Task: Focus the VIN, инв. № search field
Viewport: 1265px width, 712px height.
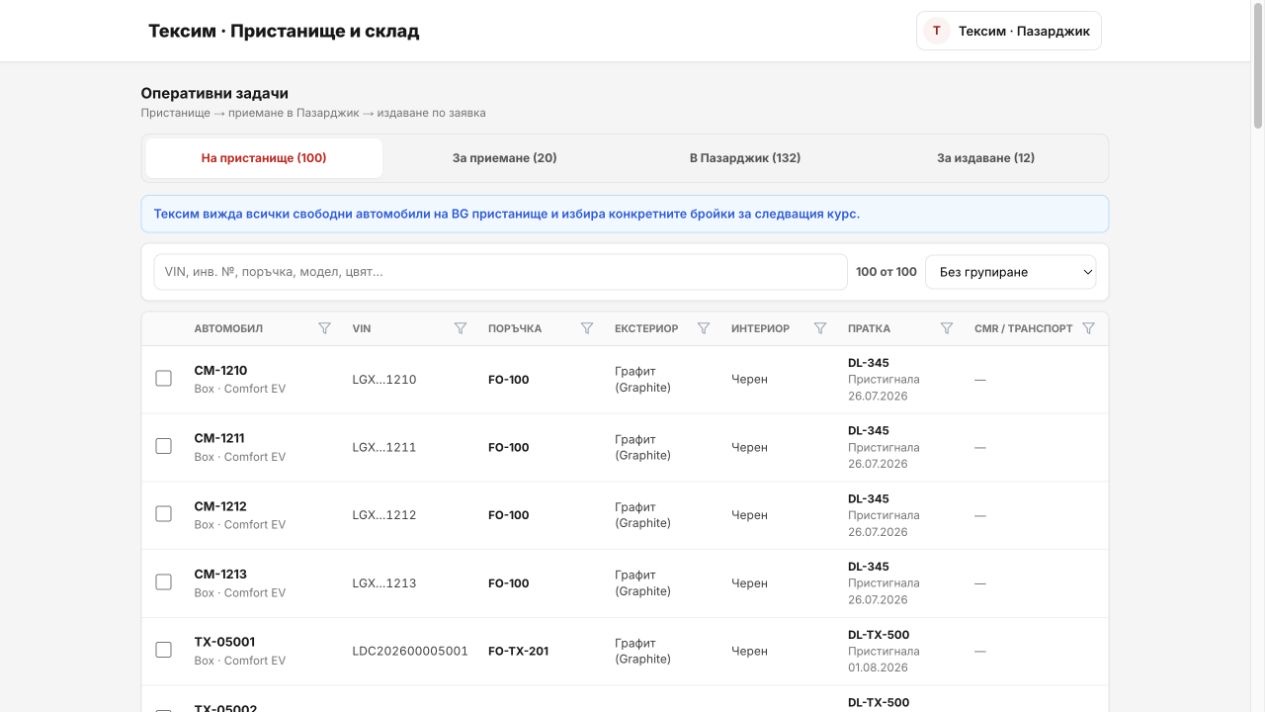Action: tap(500, 272)
